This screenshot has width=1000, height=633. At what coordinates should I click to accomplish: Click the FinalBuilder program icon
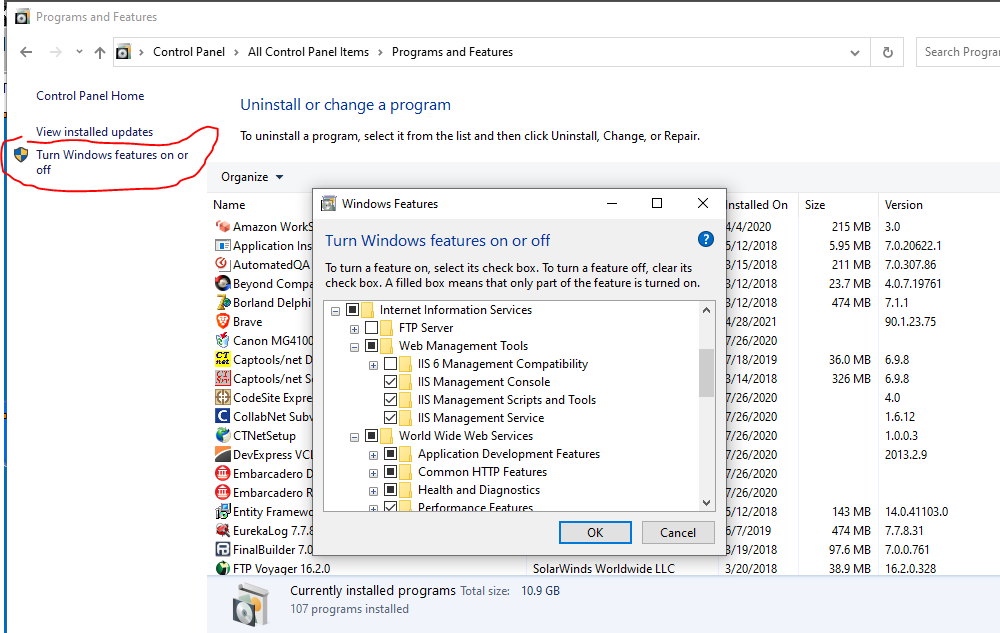point(223,549)
